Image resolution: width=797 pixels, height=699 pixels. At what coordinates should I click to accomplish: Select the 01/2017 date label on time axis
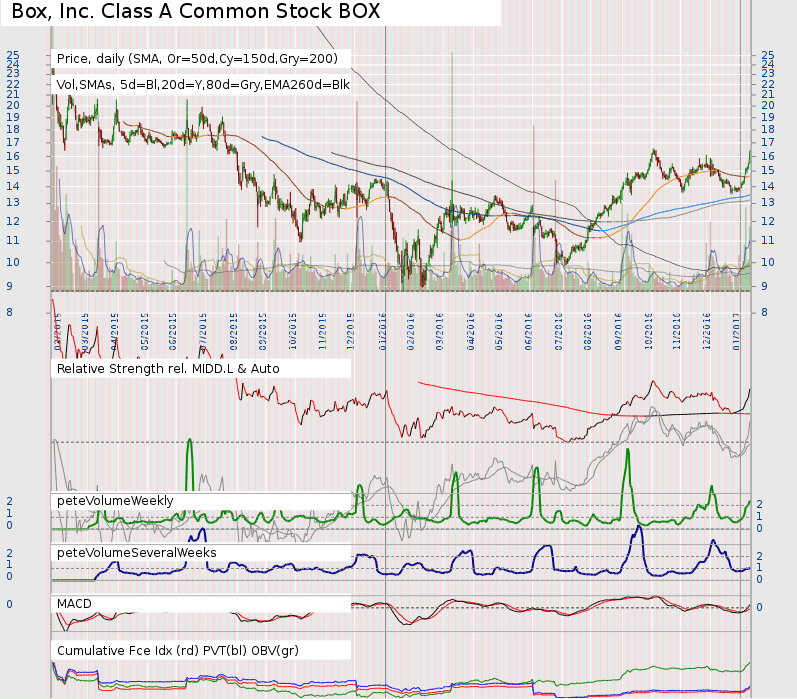coord(737,331)
